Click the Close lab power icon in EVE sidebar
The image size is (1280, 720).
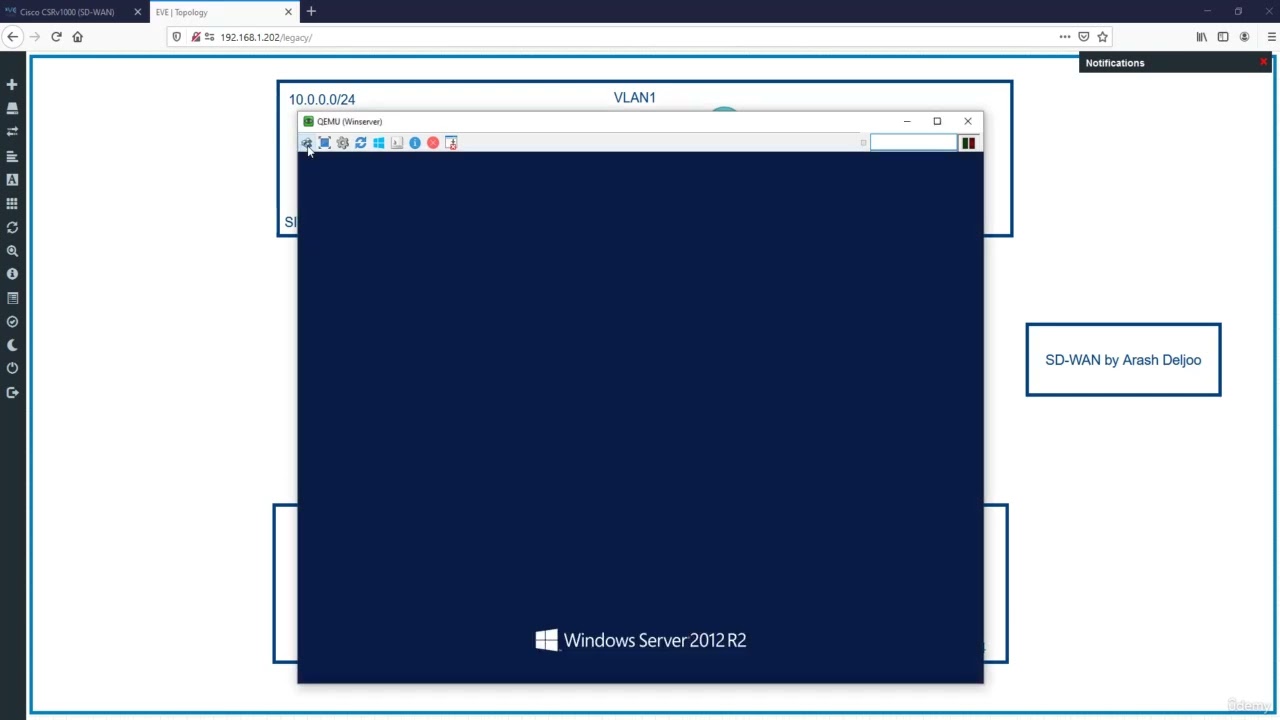(12, 368)
